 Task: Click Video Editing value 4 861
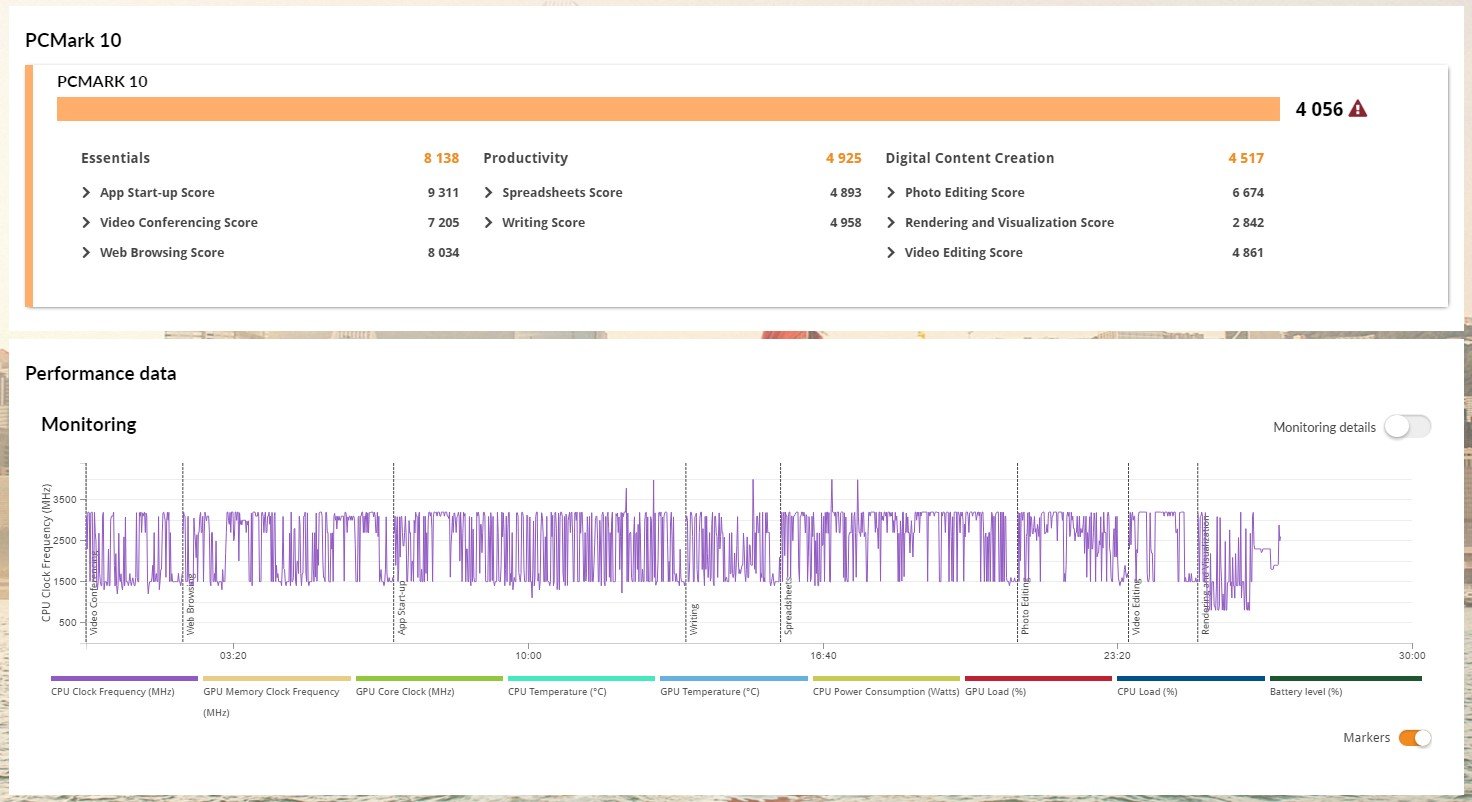pyautogui.click(x=1248, y=253)
